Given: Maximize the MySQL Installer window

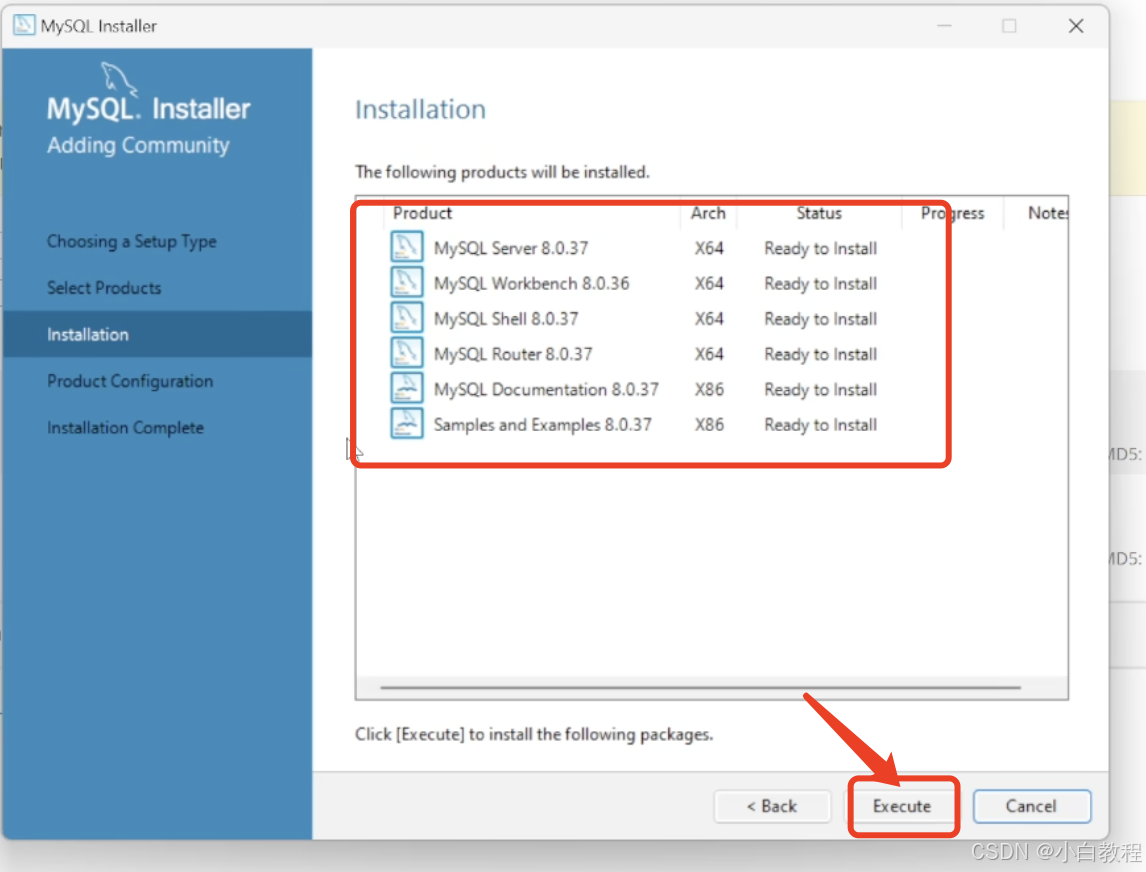Looking at the screenshot, I should 1009,26.
